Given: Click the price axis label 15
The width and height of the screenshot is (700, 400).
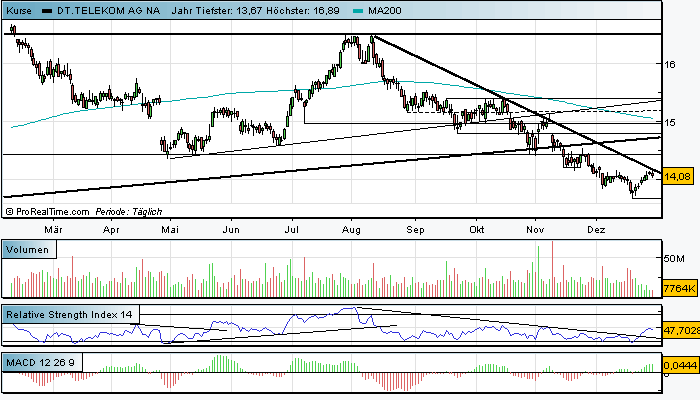Looking at the screenshot, I should [670, 122].
